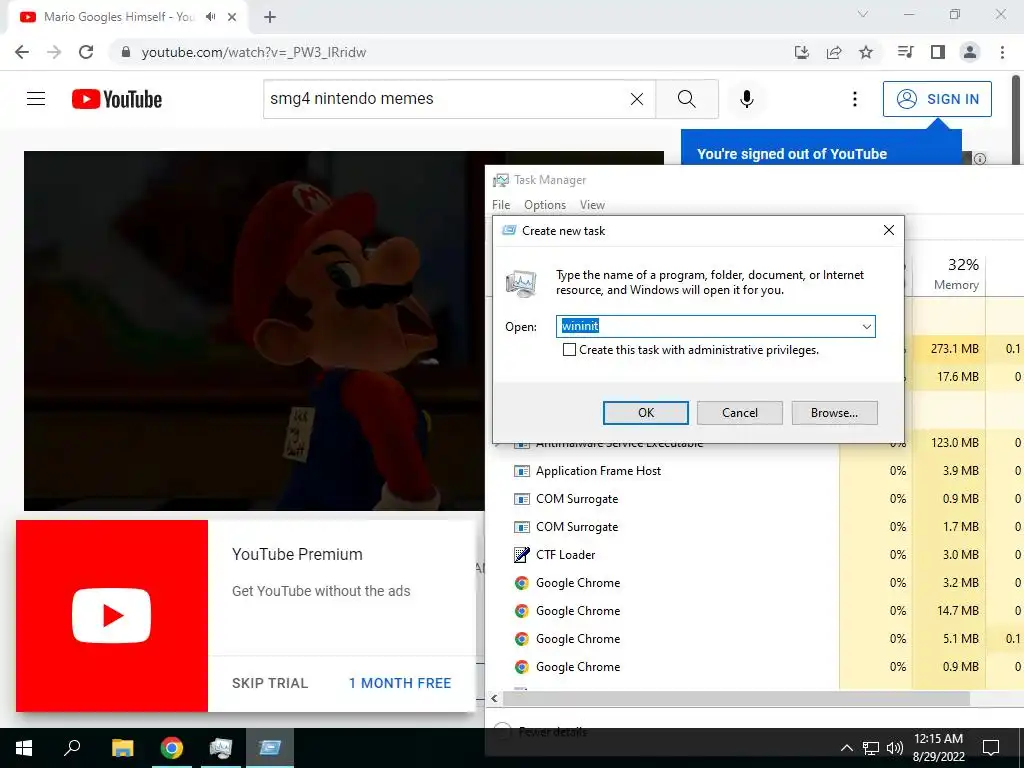Click 1 MONTH FREE offer
This screenshot has width=1024, height=768.
click(400, 683)
